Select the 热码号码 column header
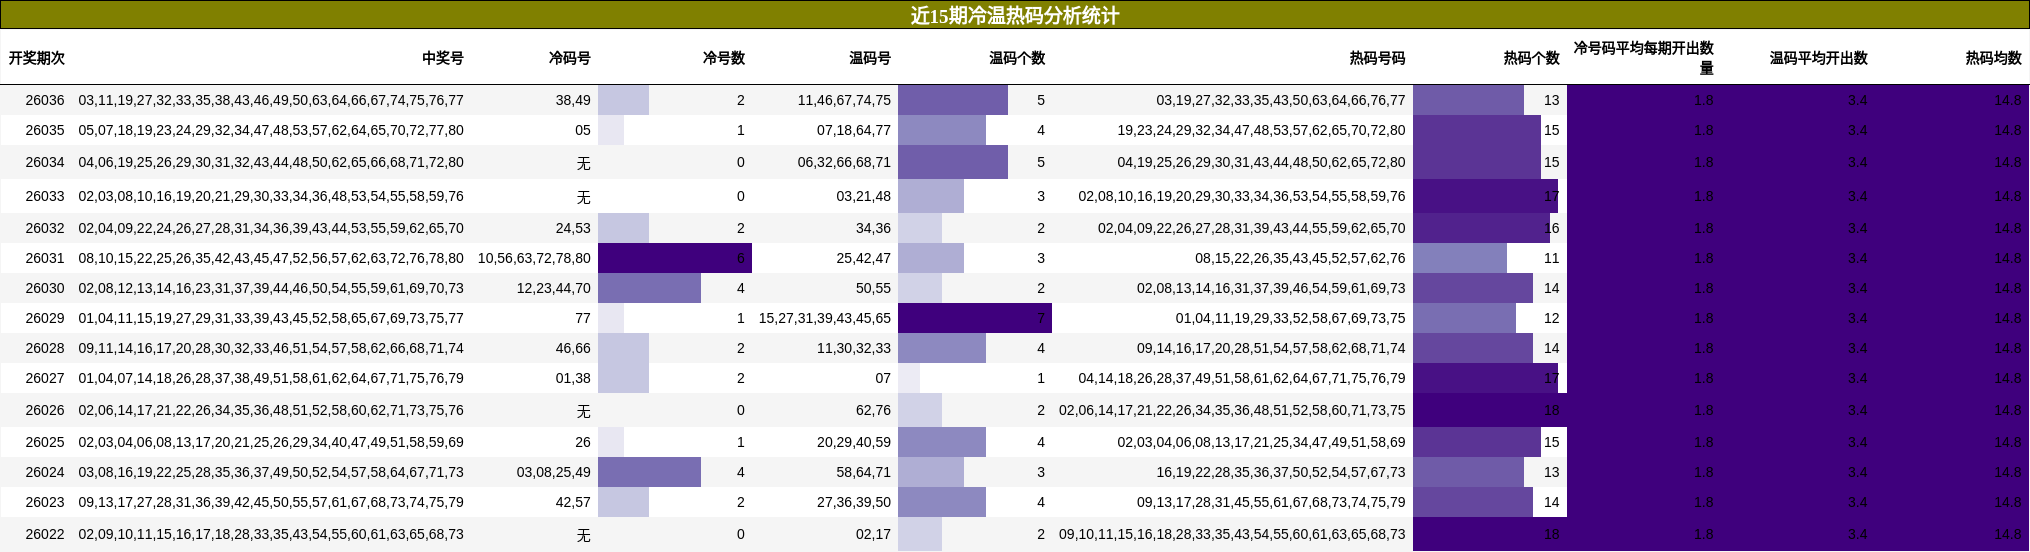The image size is (2030, 552). coord(1377,58)
